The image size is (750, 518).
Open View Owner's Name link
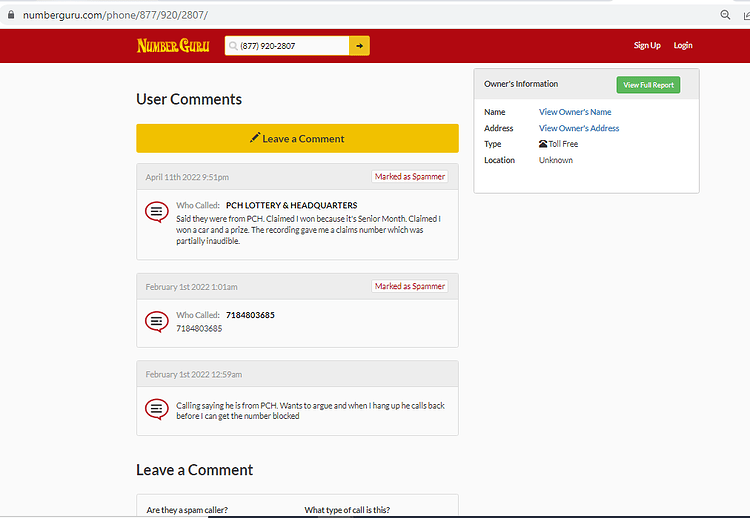(x=575, y=111)
